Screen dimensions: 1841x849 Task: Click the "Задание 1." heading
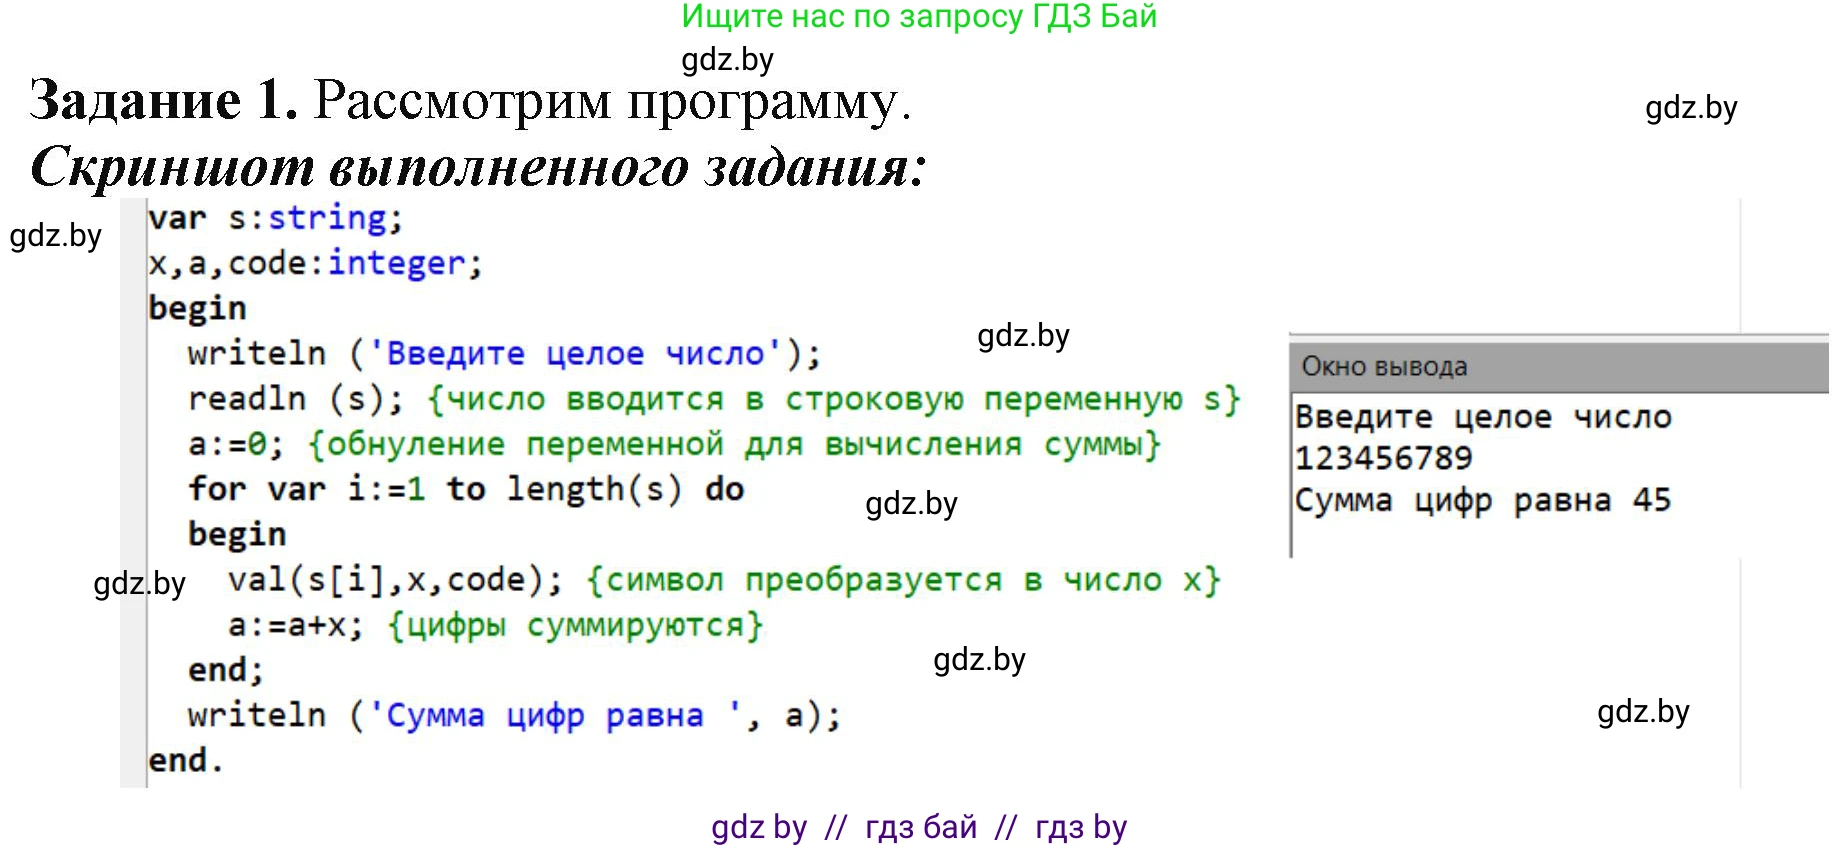(x=164, y=100)
